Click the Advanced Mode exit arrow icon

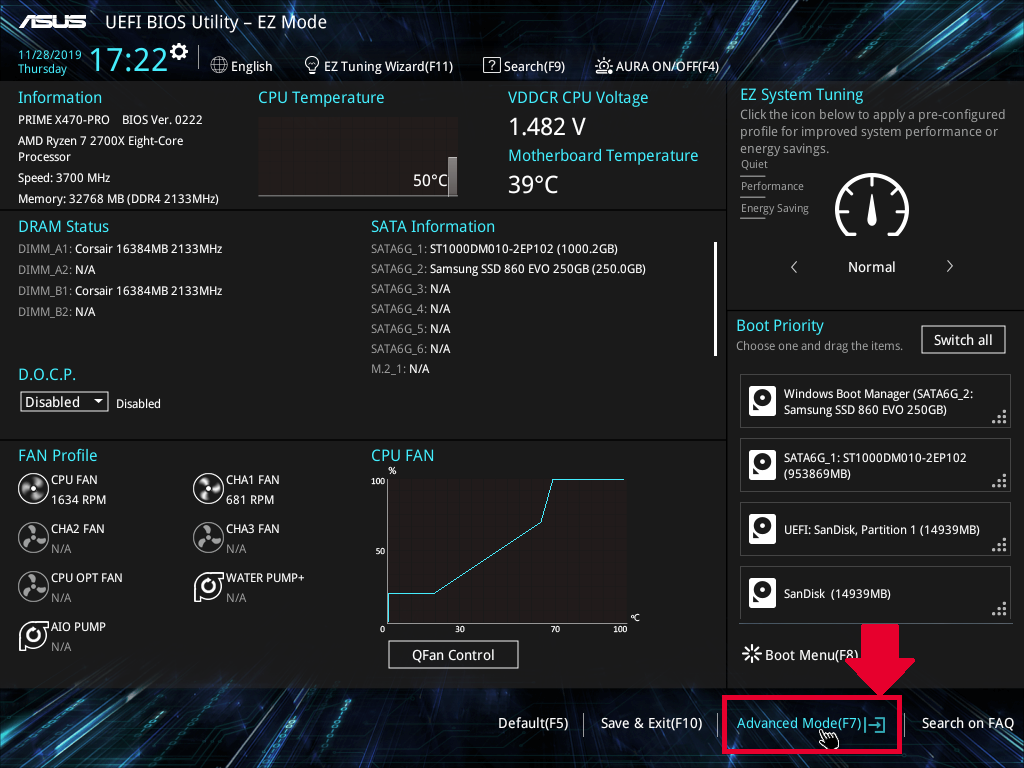click(x=875, y=724)
